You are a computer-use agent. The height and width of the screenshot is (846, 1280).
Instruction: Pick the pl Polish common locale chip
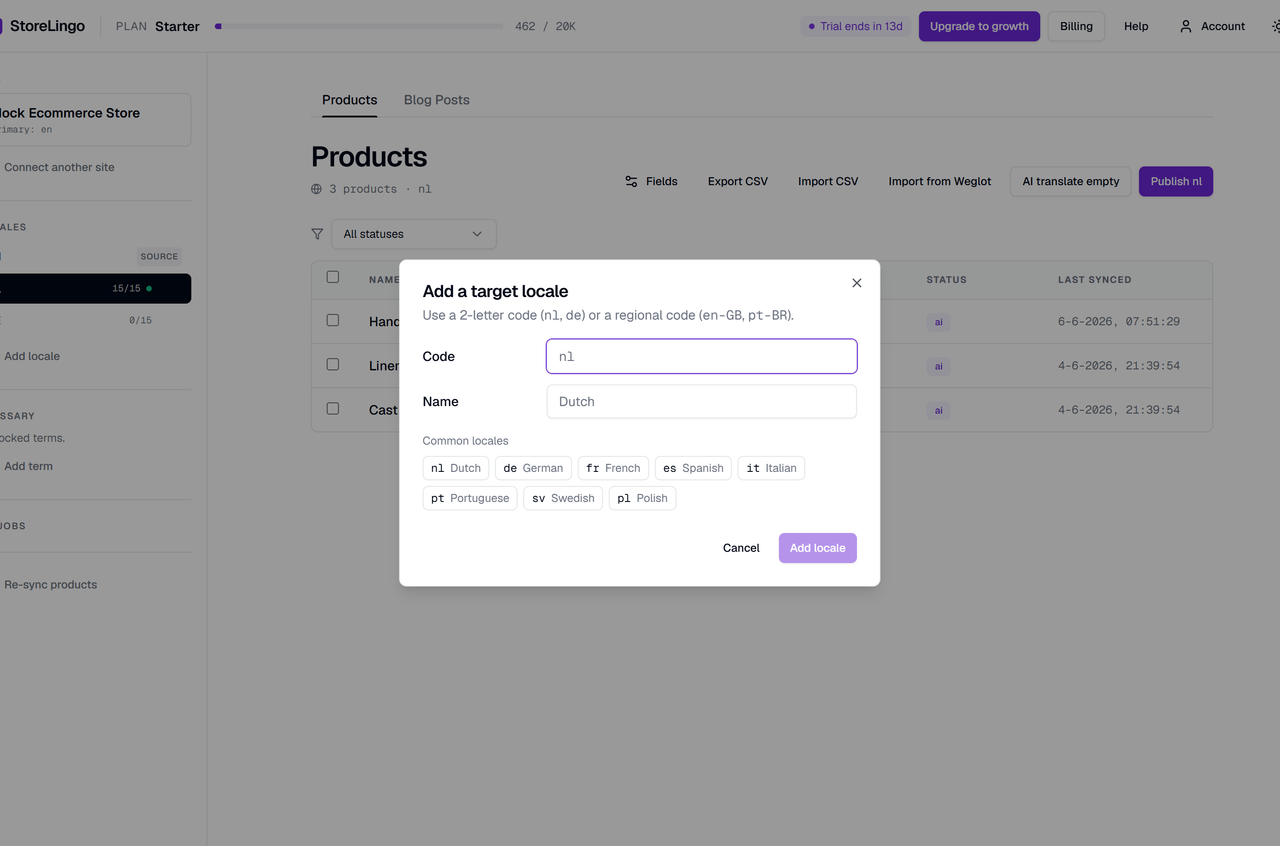coord(642,498)
